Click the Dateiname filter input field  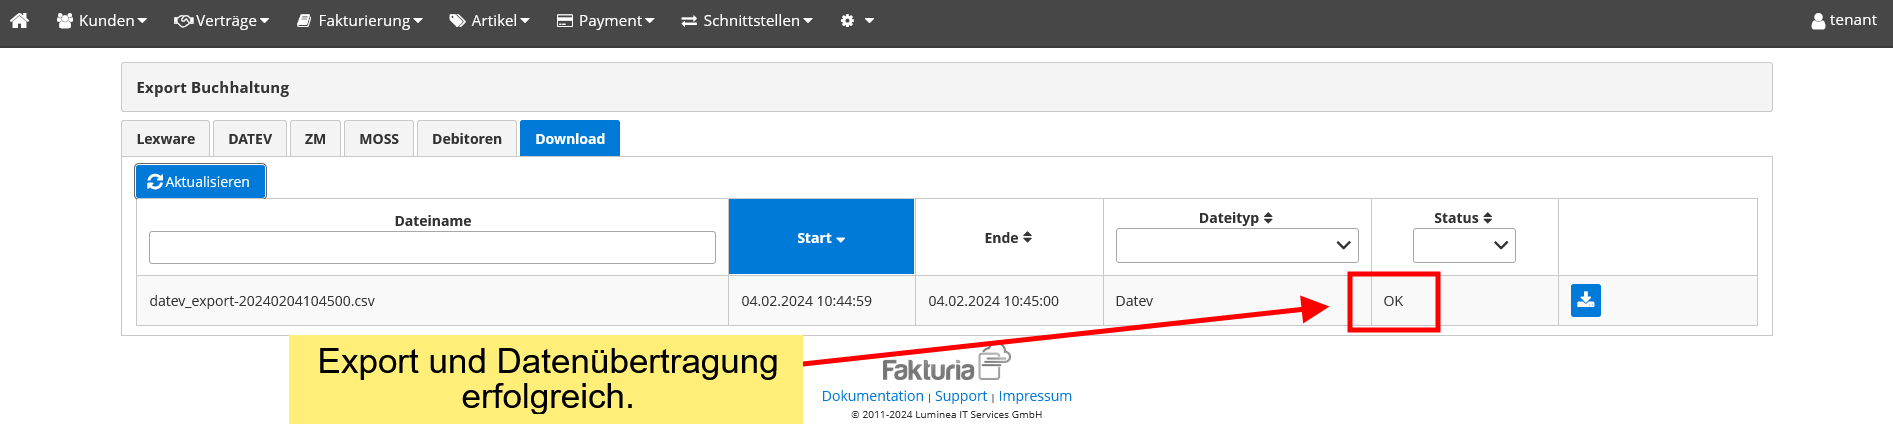(432, 247)
